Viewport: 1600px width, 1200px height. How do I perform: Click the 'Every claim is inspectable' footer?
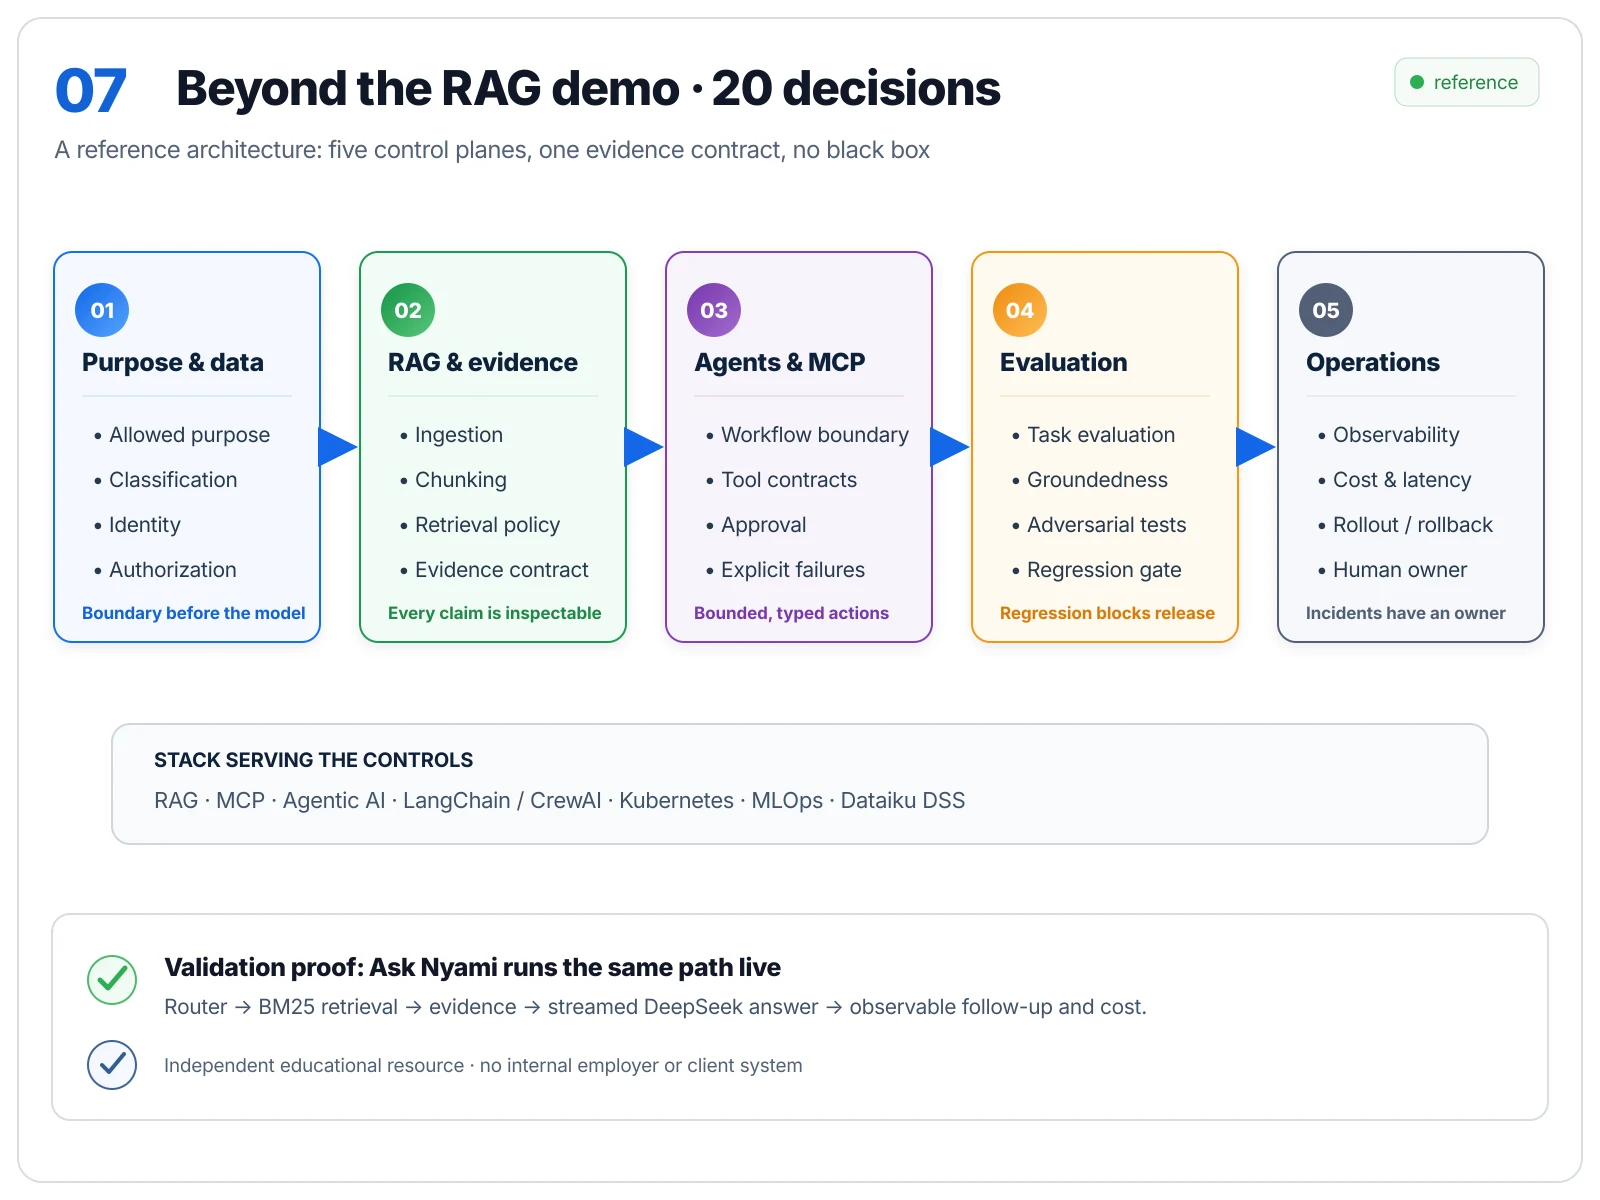click(x=495, y=613)
